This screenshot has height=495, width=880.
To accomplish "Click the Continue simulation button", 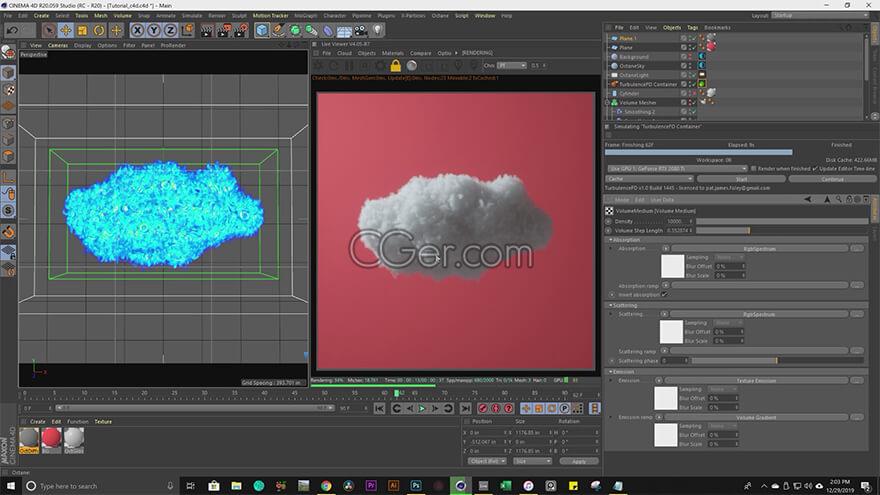I will point(832,179).
